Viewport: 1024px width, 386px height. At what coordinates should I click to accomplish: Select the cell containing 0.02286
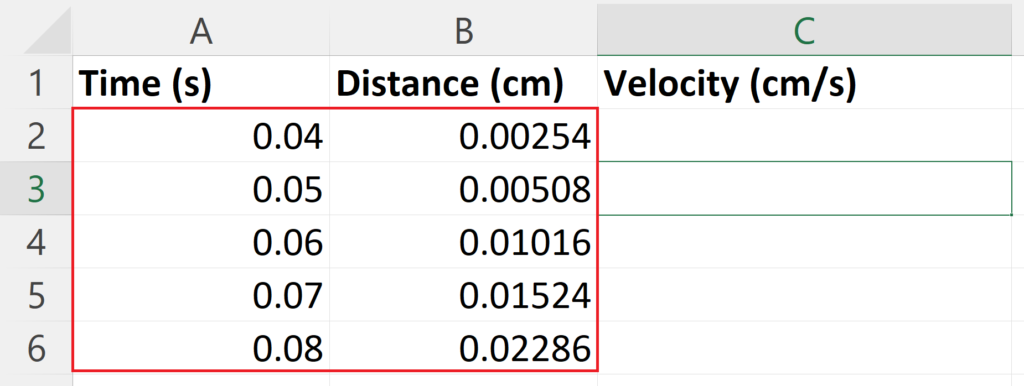(464, 348)
